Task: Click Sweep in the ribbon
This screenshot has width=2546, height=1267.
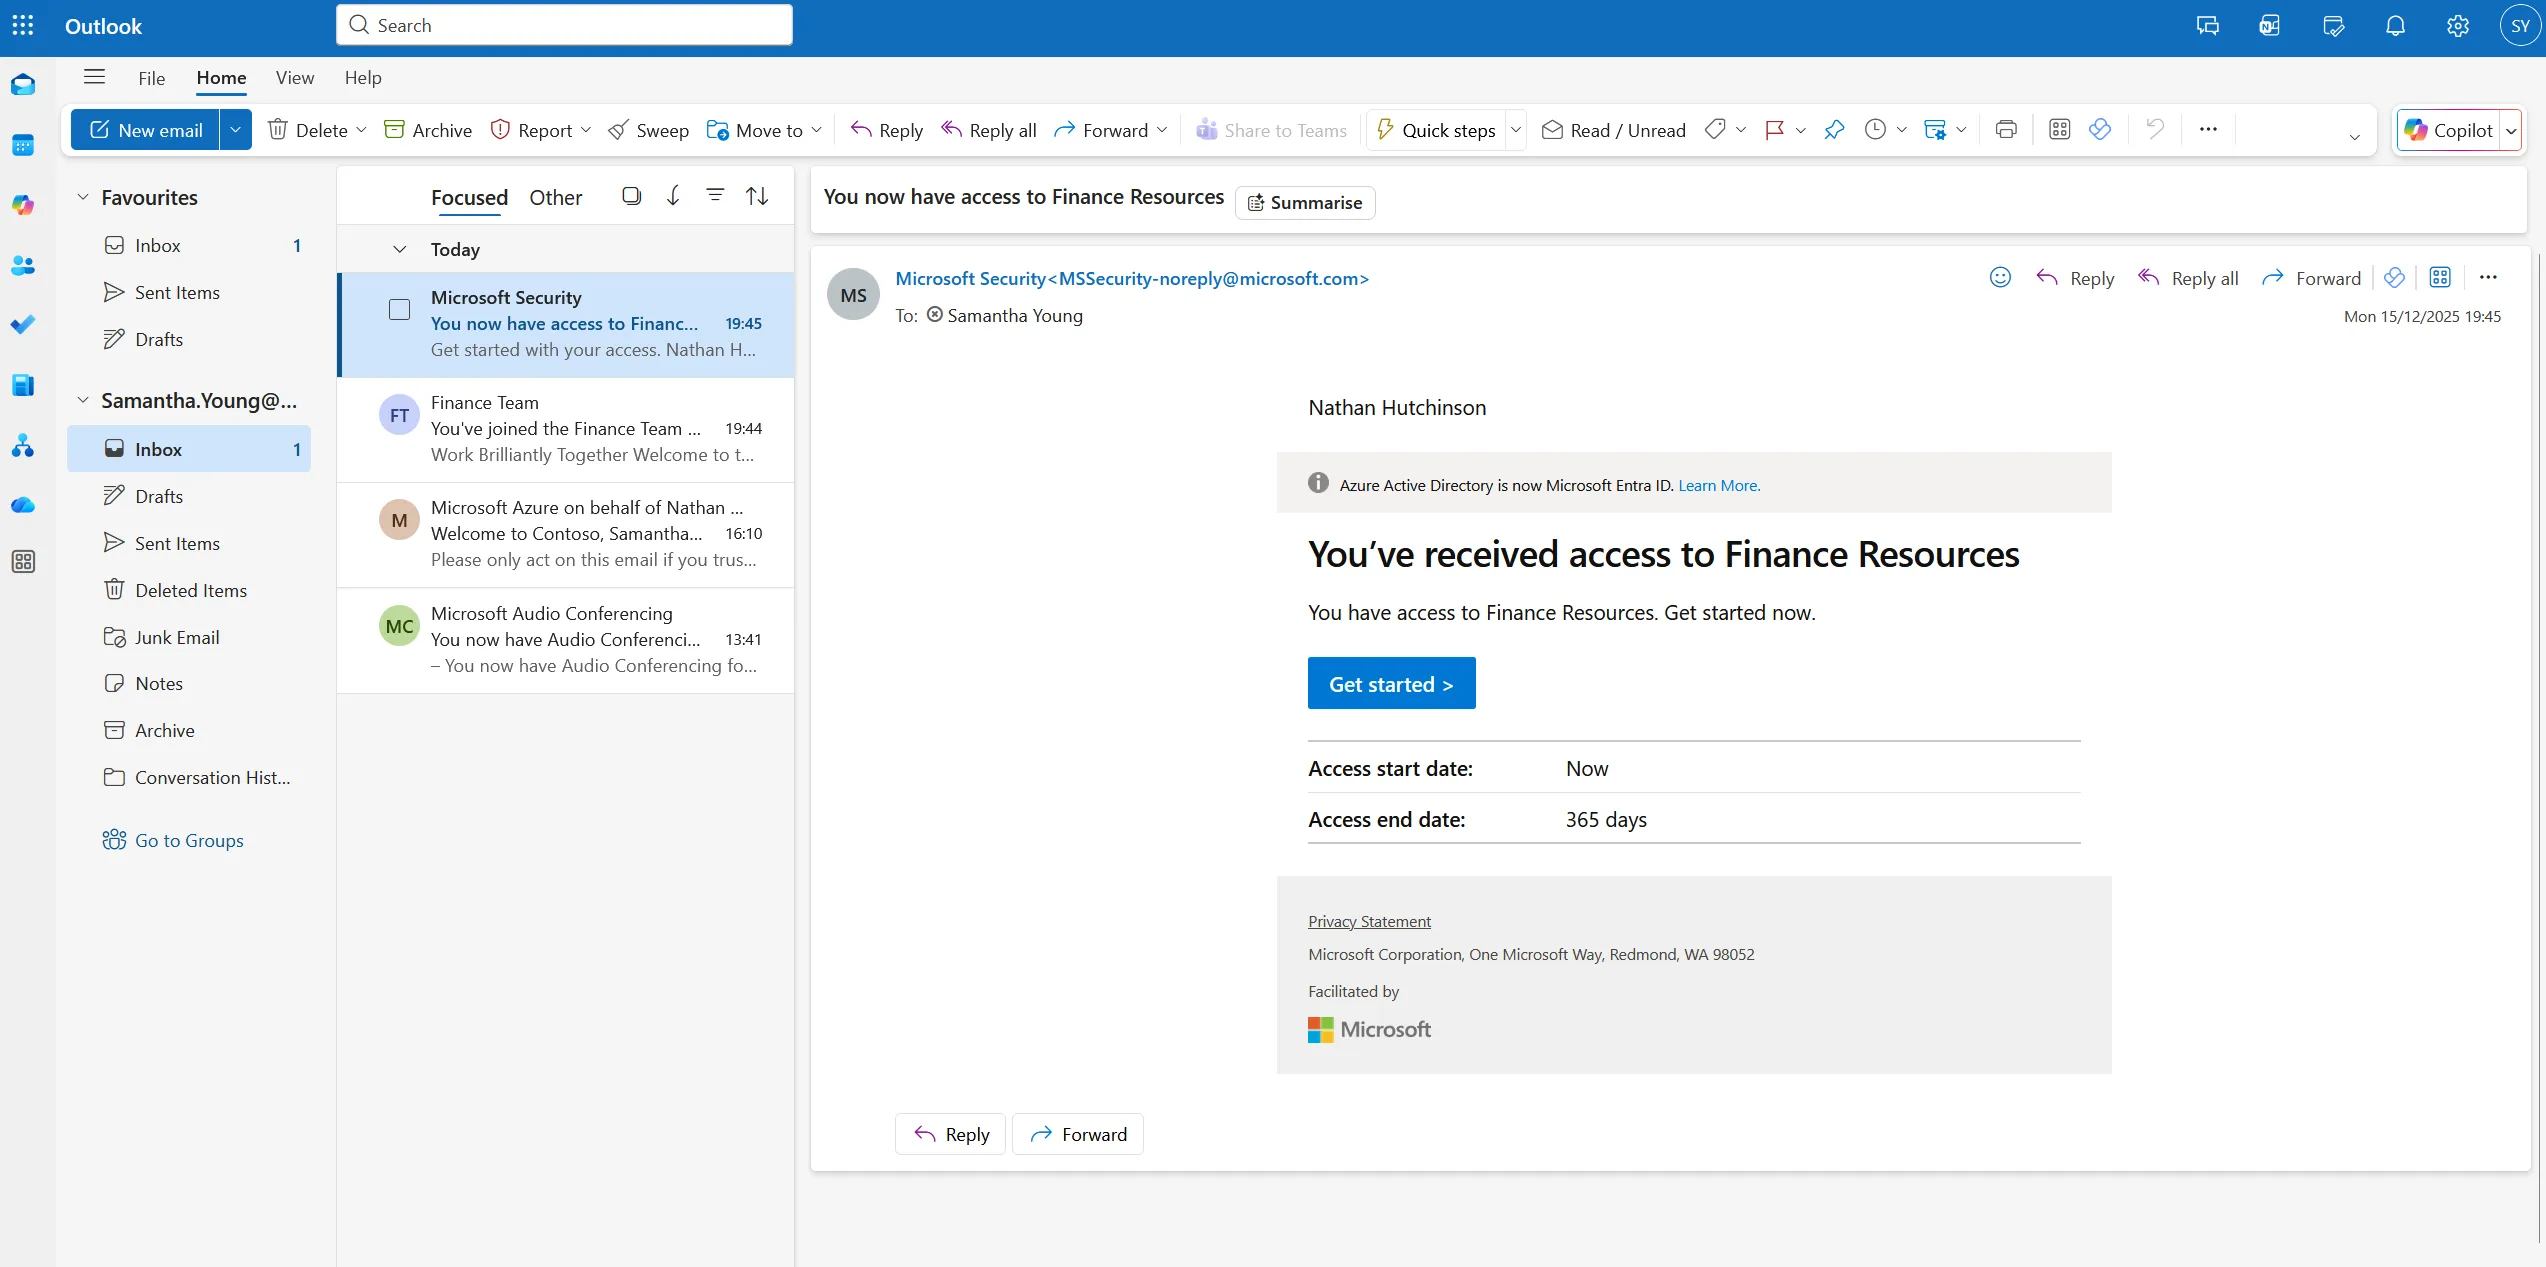Action: [649, 130]
